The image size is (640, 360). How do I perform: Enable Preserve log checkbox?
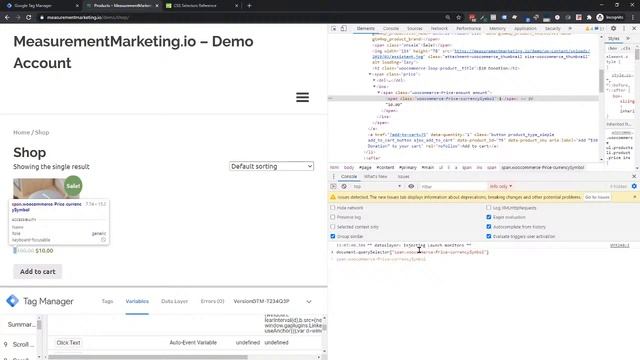[x=333, y=217]
